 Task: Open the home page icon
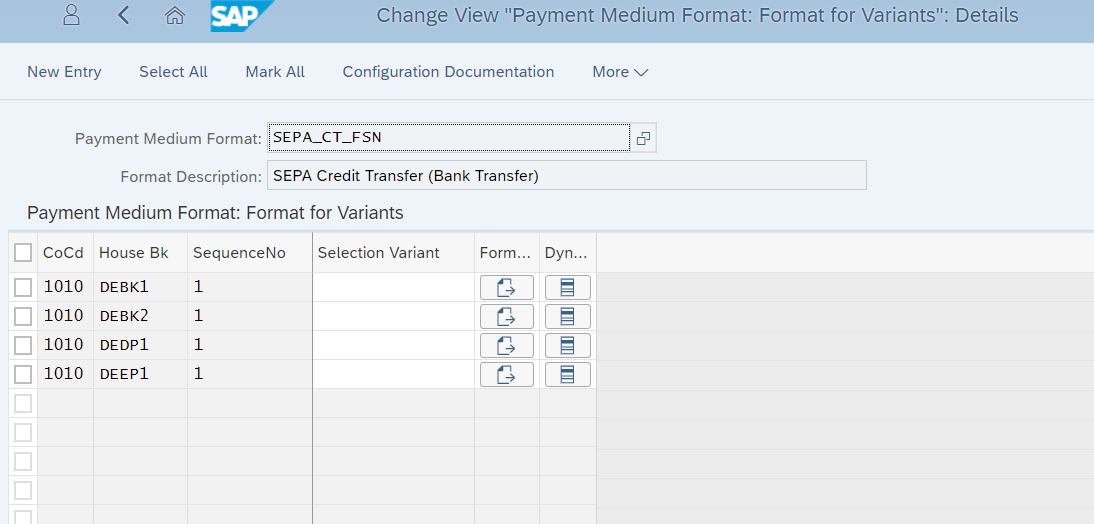coord(174,15)
